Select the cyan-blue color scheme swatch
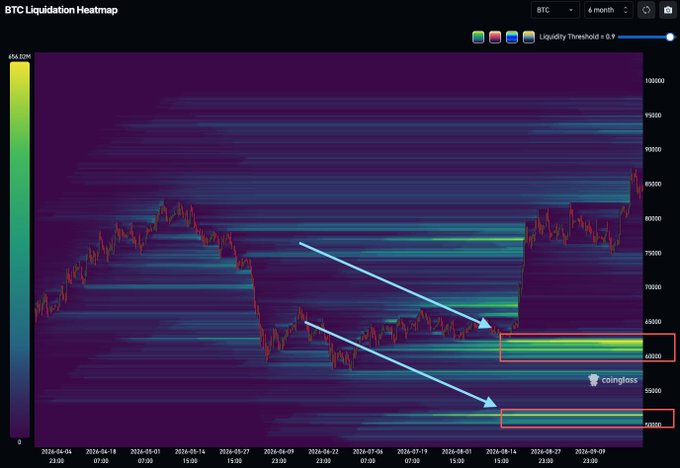The width and height of the screenshot is (680, 468). click(512, 37)
